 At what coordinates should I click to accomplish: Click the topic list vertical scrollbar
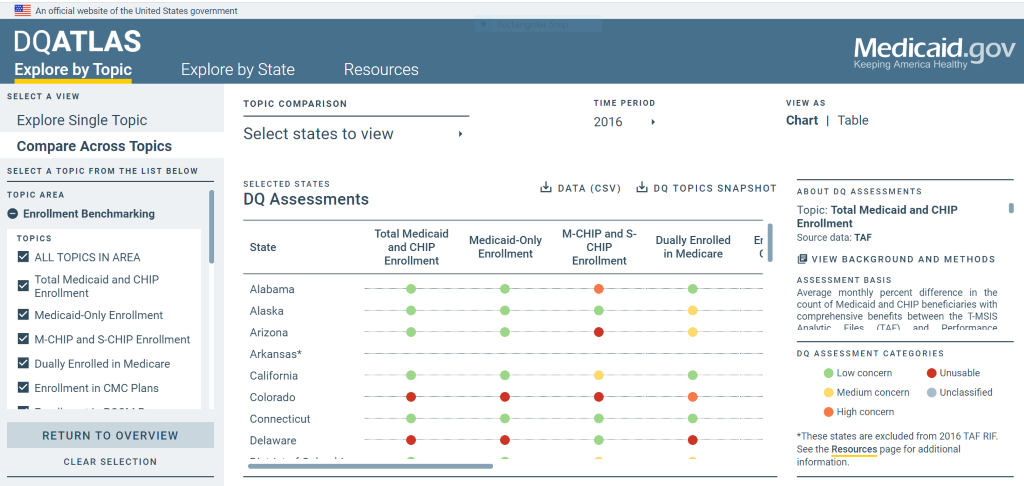click(x=211, y=227)
